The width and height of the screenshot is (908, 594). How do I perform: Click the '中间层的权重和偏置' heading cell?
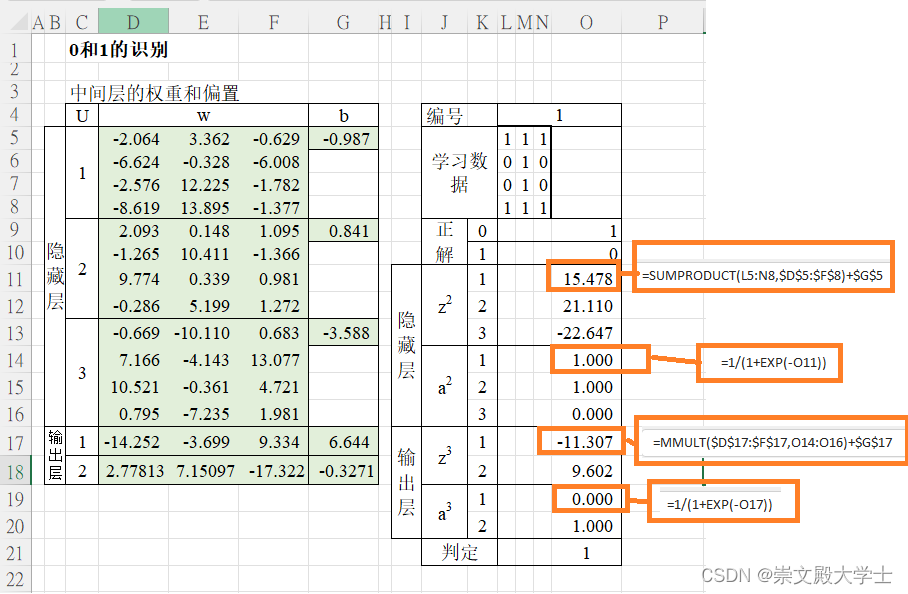pyautogui.click(x=155, y=93)
